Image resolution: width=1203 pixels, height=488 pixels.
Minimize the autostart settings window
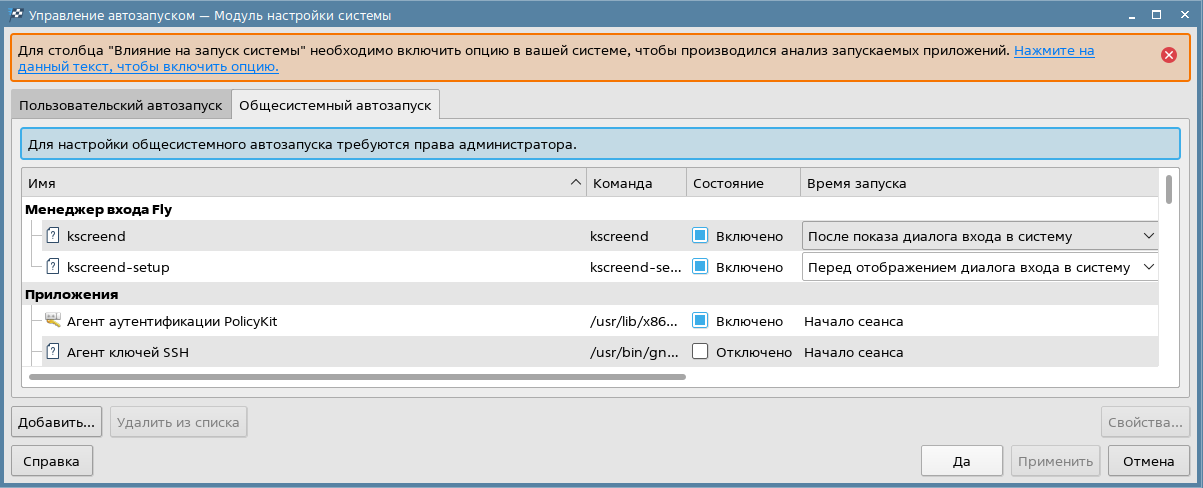point(1131,15)
